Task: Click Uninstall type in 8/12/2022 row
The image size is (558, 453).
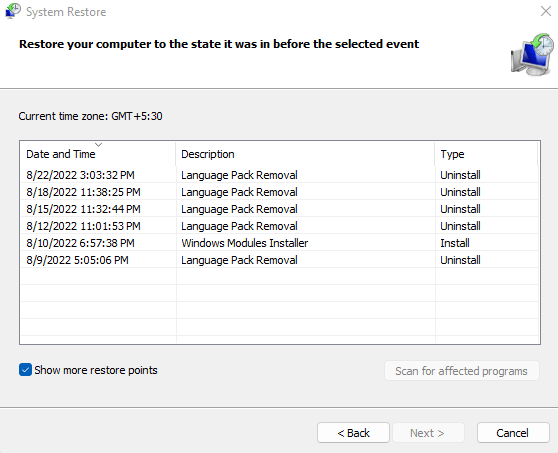Action: pyautogui.click(x=460, y=226)
